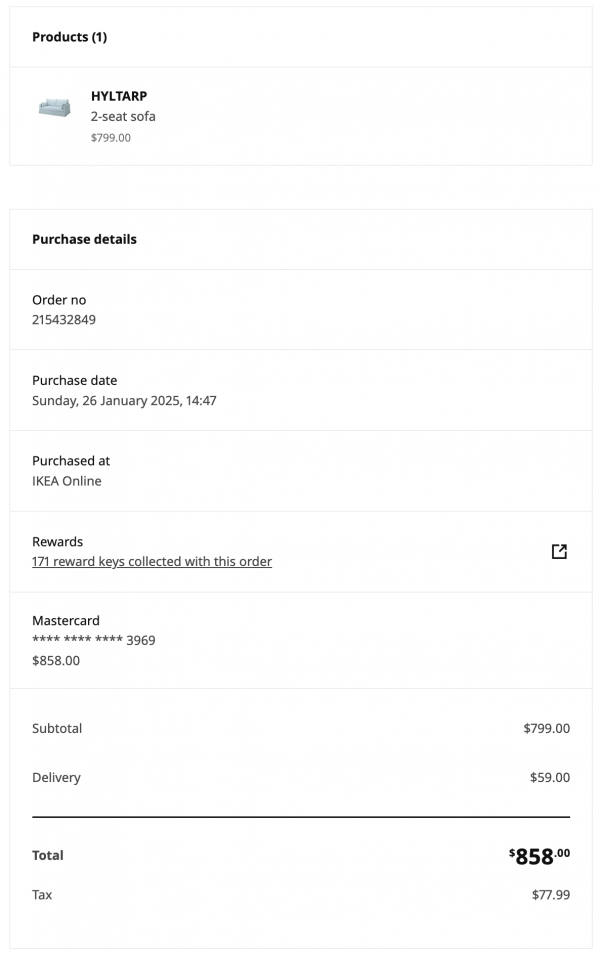This screenshot has height=955, width=600.
Task: Click the Mastercard payment label
Action: pyautogui.click(x=66, y=620)
